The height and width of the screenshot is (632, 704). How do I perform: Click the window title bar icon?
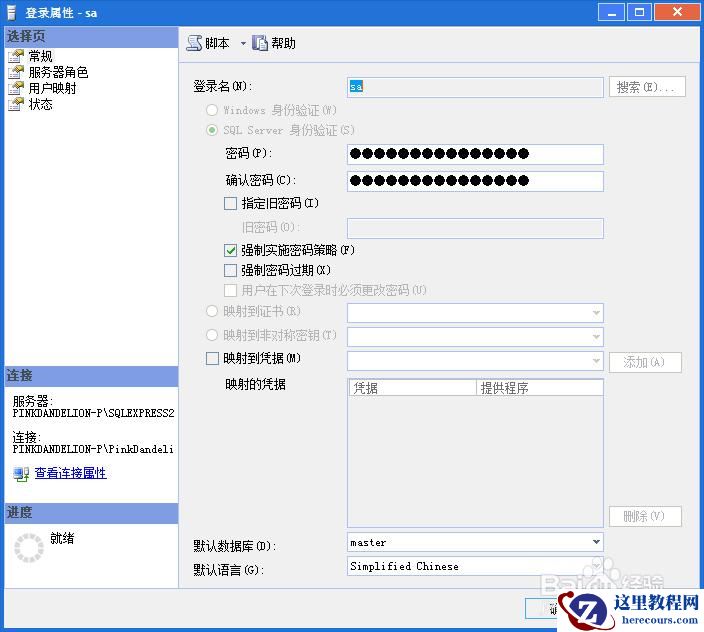(12, 13)
